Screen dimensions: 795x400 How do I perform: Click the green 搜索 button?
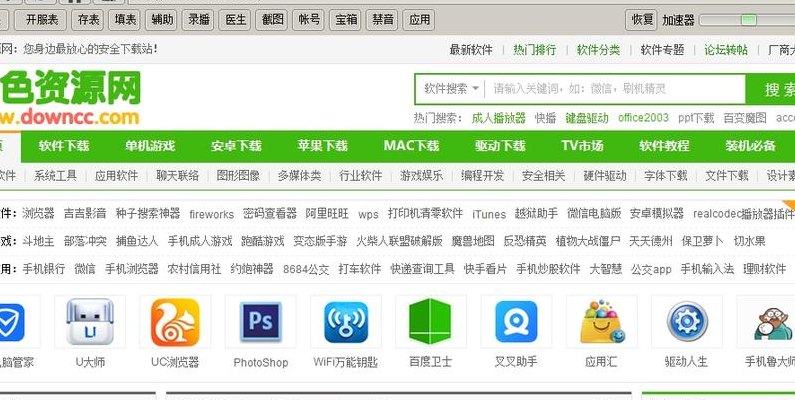click(x=770, y=89)
